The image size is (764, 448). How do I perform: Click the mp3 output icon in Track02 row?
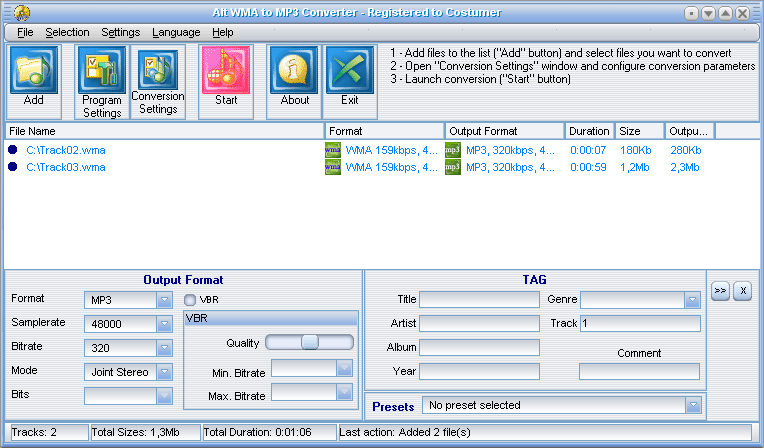[x=453, y=150]
